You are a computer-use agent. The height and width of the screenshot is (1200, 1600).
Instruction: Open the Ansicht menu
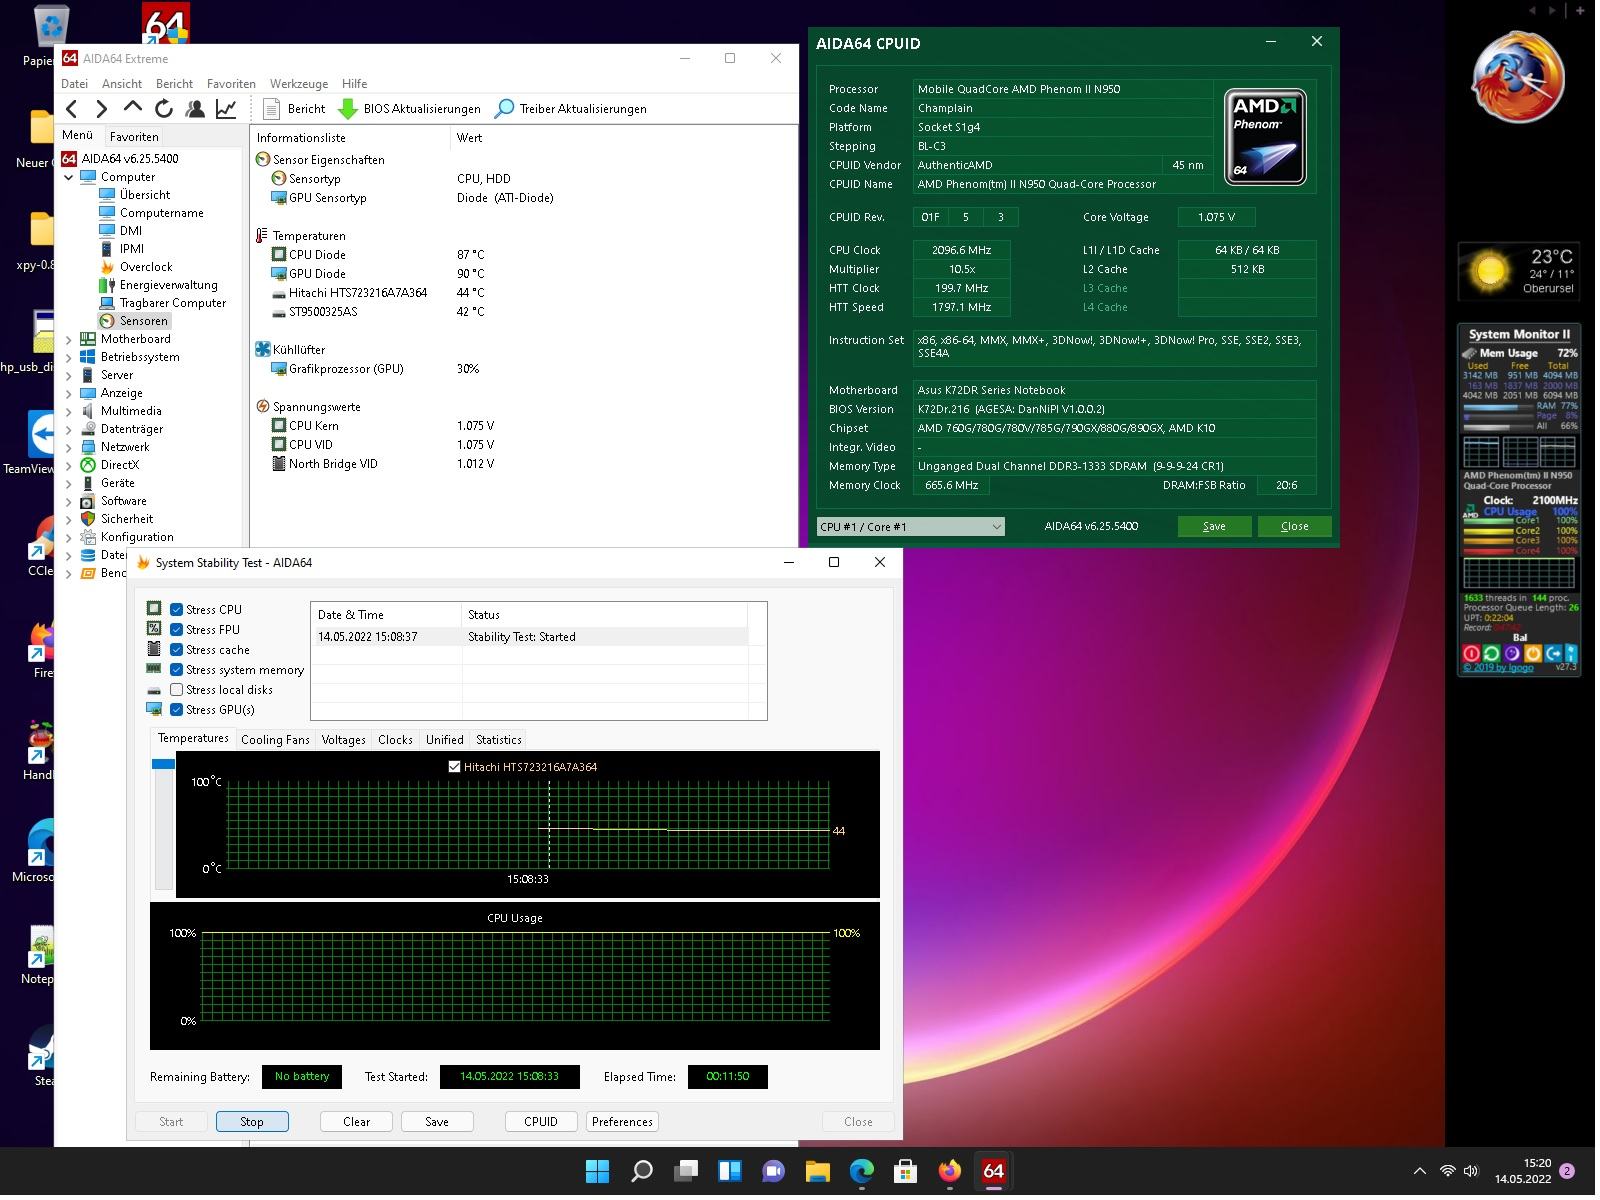pos(122,84)
